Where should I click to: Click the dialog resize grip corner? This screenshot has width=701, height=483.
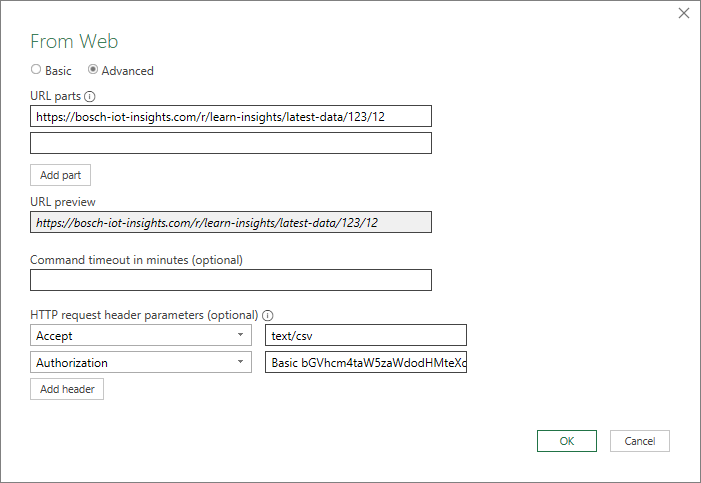click(x=694, y=476)
